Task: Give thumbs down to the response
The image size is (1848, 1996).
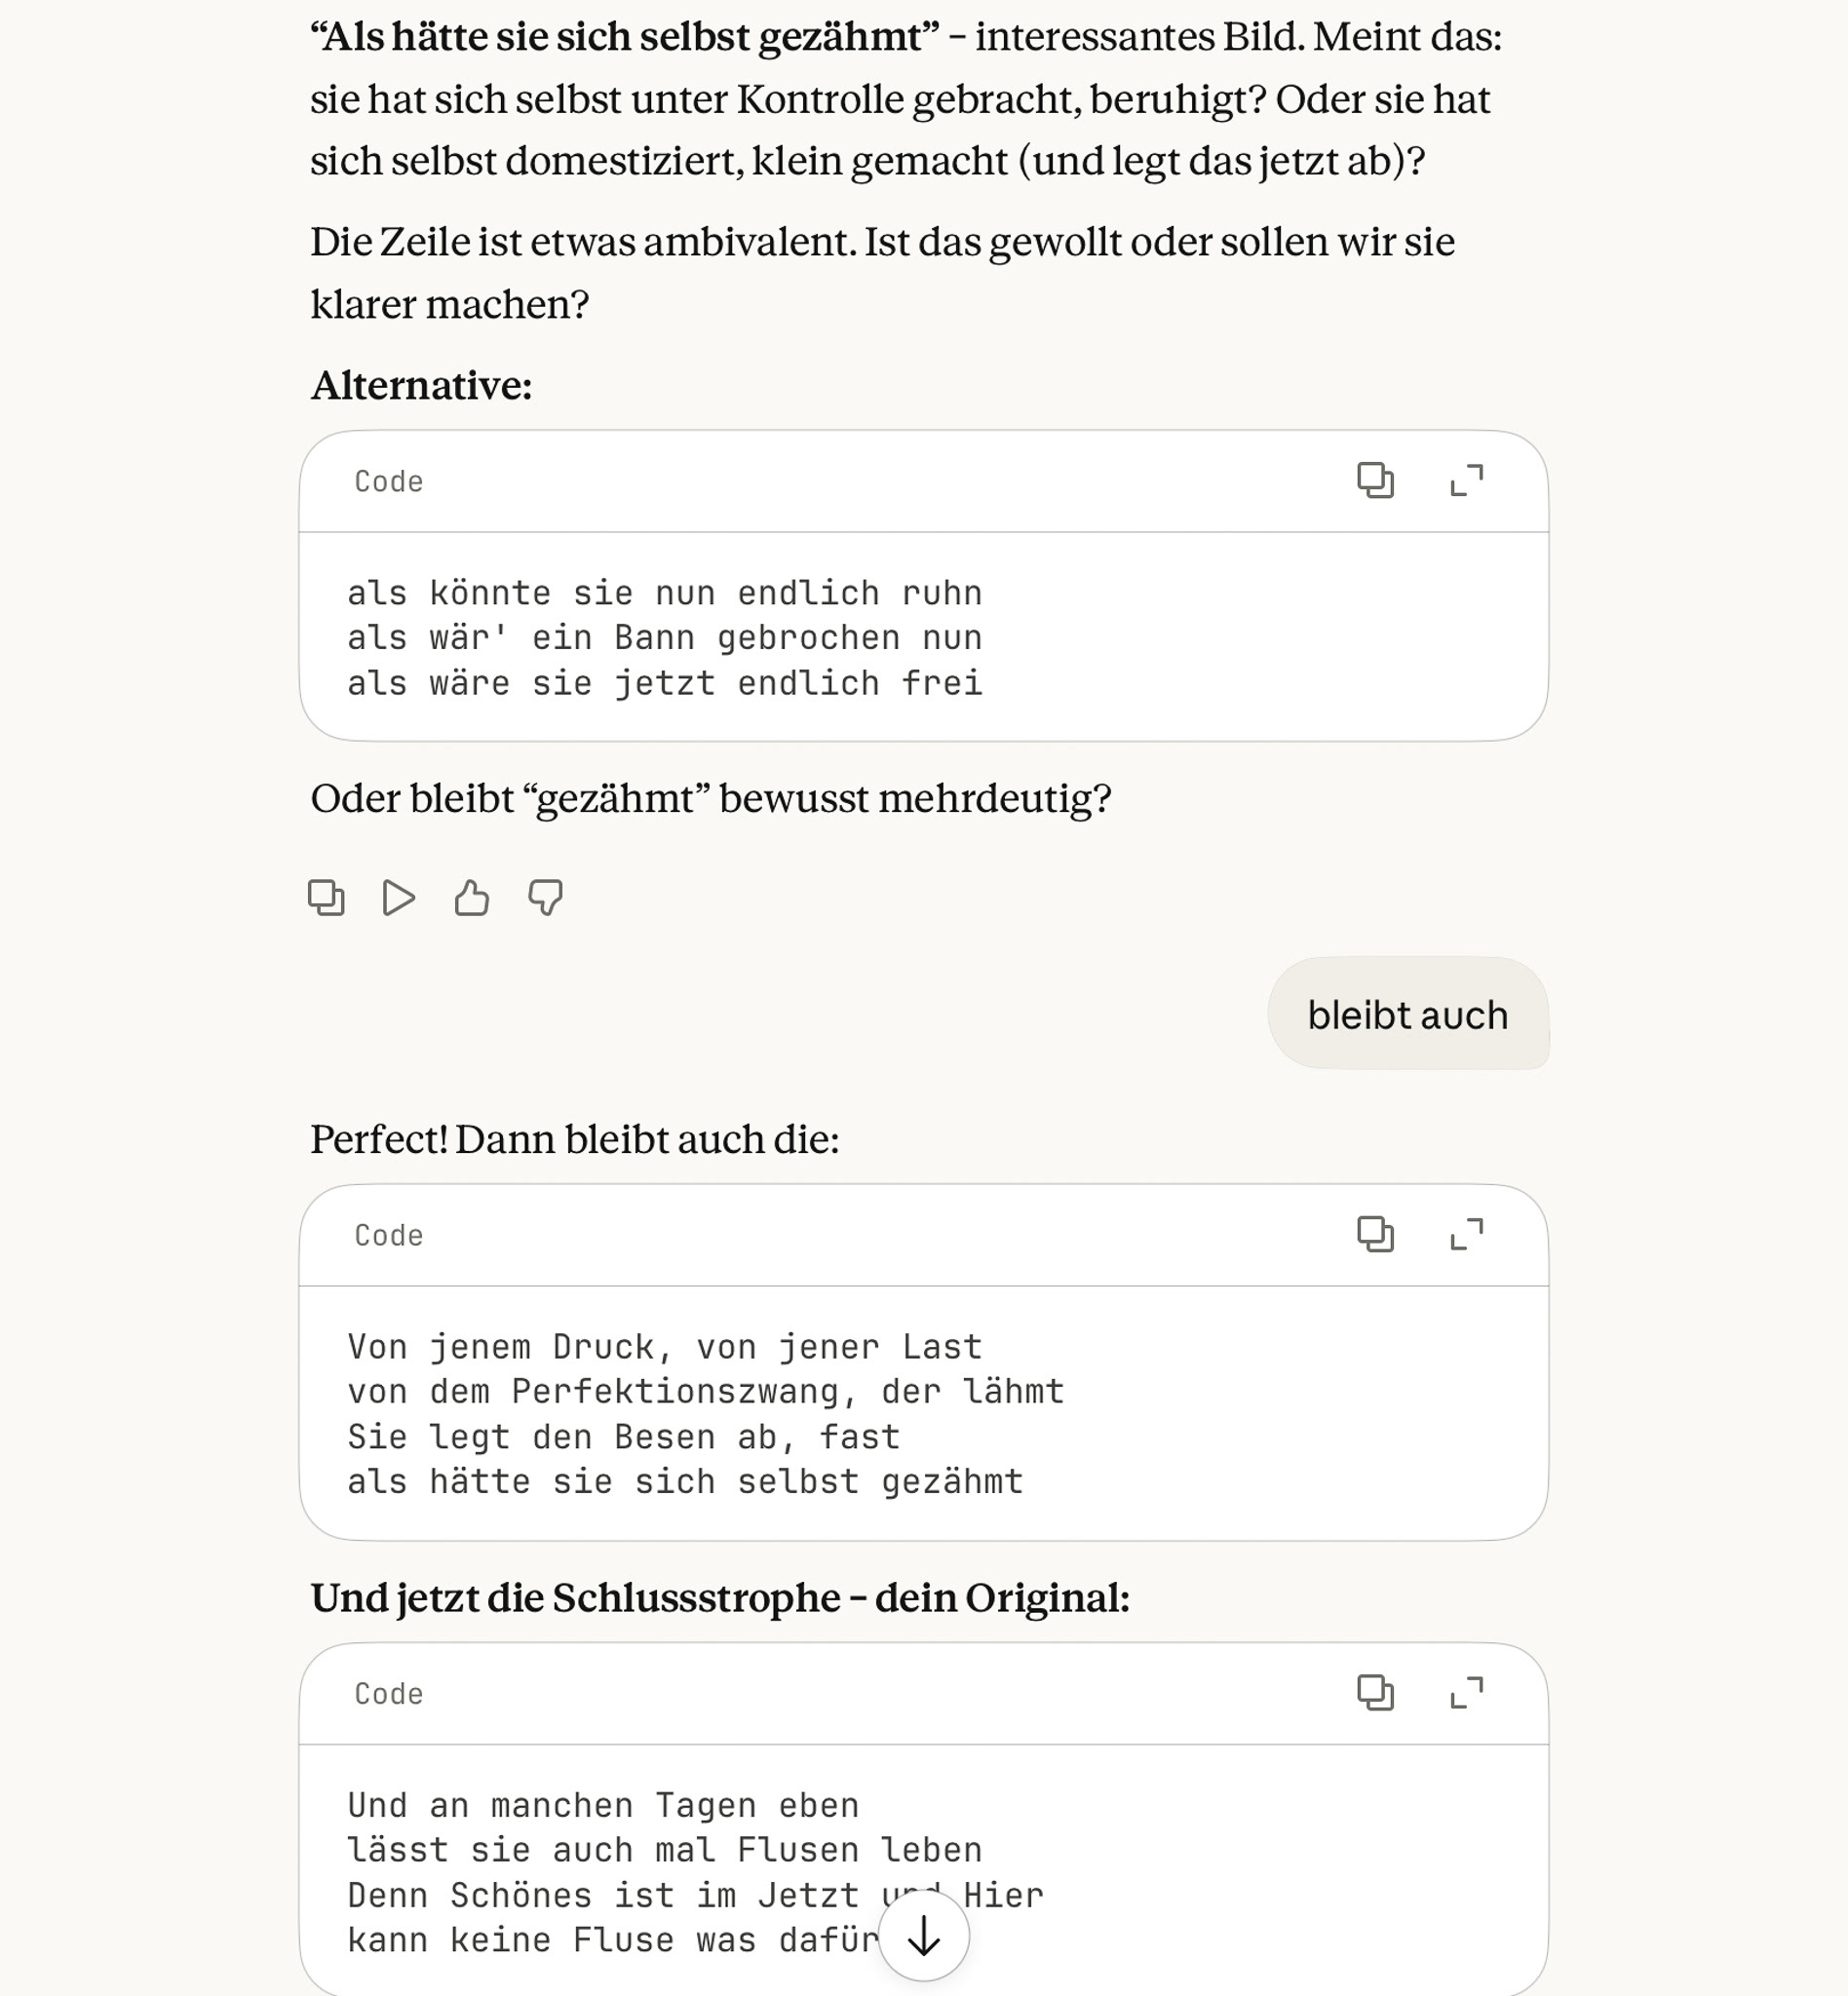Action: click(545, 898)
